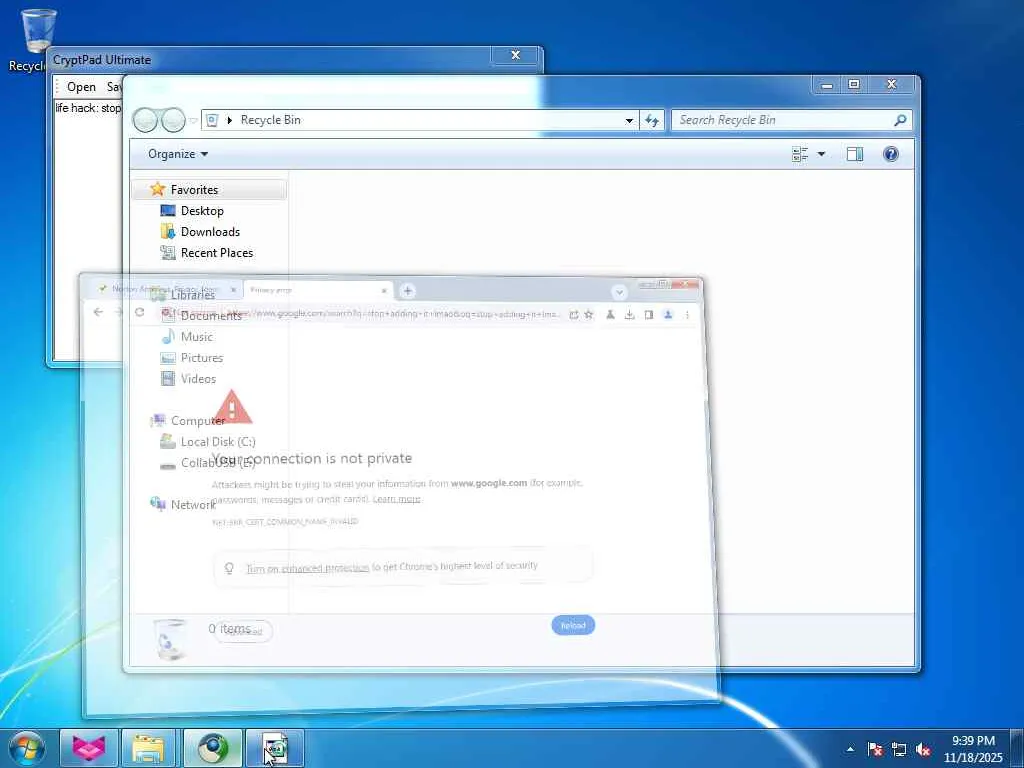Open the Action Center flag icon
This screenshot has height=768, width=1024.
click(874, 749)
